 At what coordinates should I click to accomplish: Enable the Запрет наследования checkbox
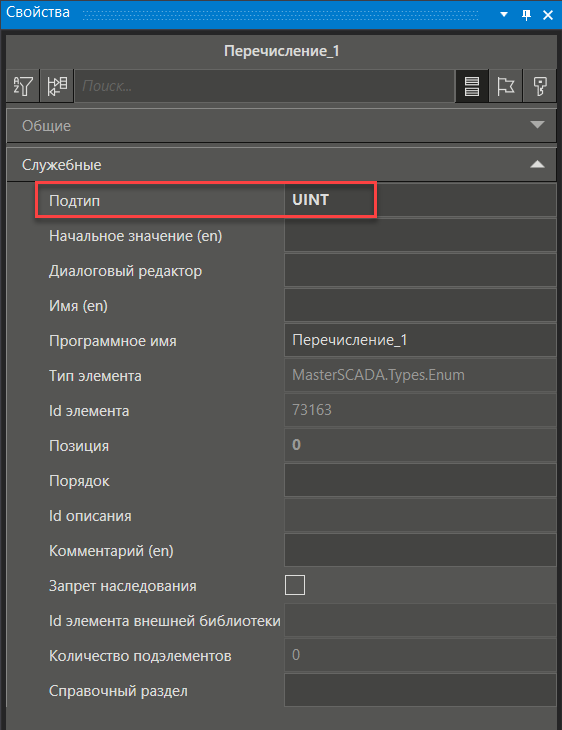295,585
